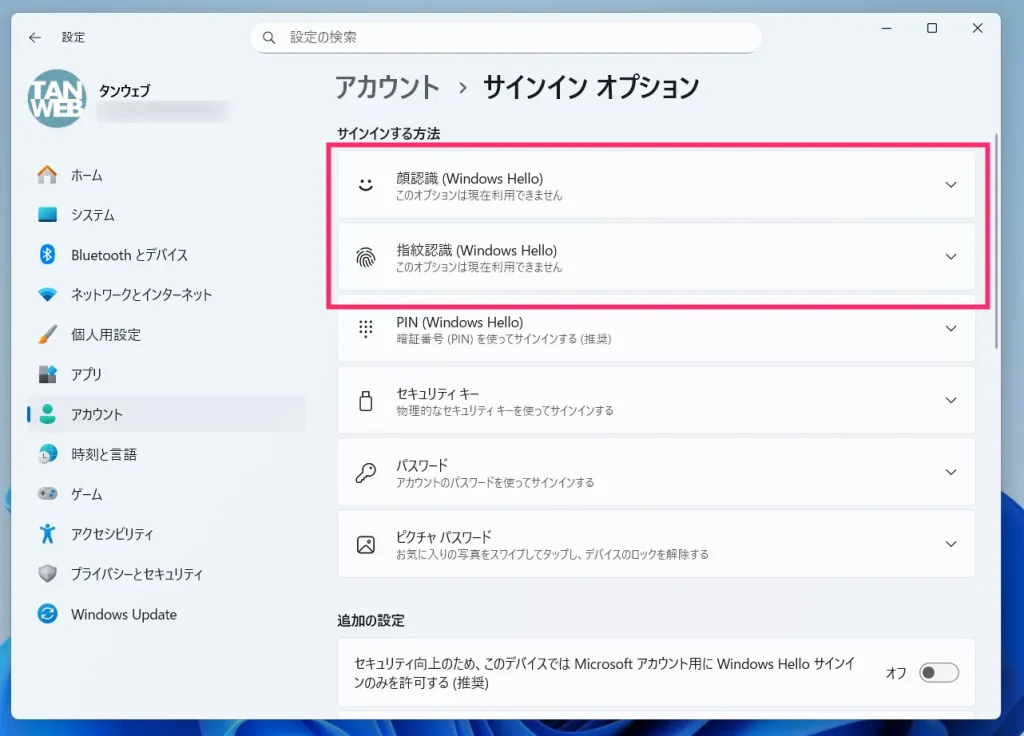Click the picture password image icon
The width and height of the screenshot is (1024, 736).
[x=366, y=544]
